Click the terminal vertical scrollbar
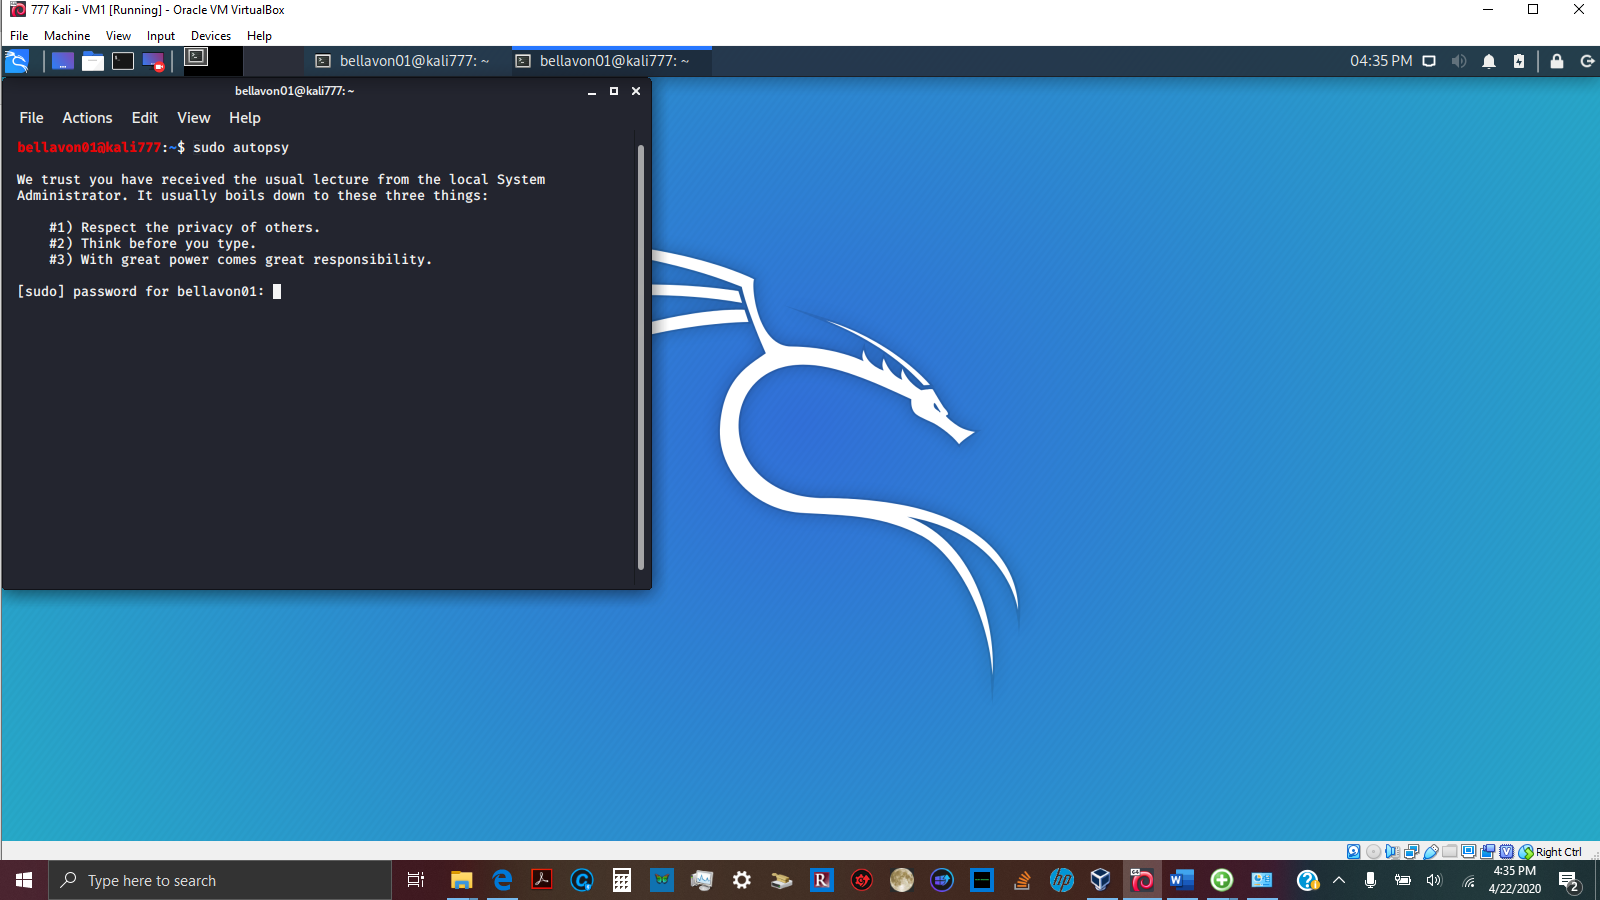The image size is (1600, 900). (x=641, y=357)
